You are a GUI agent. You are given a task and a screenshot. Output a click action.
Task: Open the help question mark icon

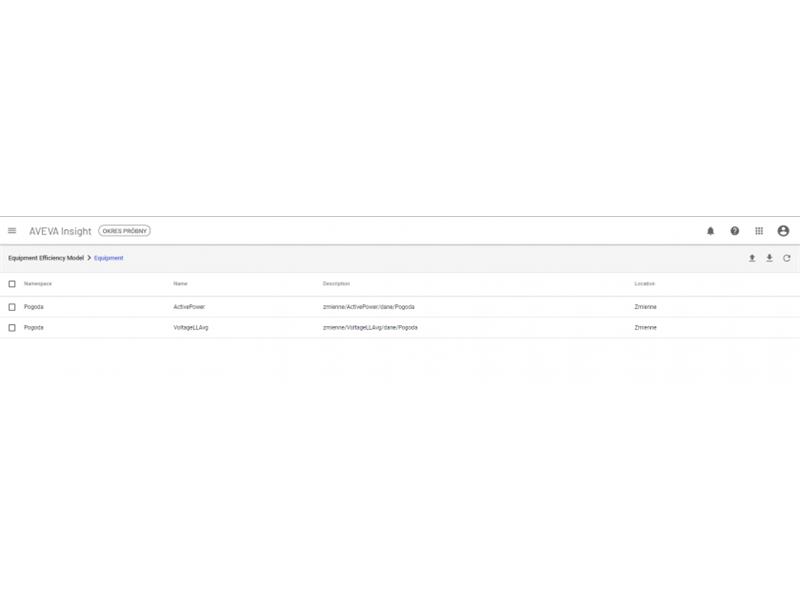[x=735, y=231]
